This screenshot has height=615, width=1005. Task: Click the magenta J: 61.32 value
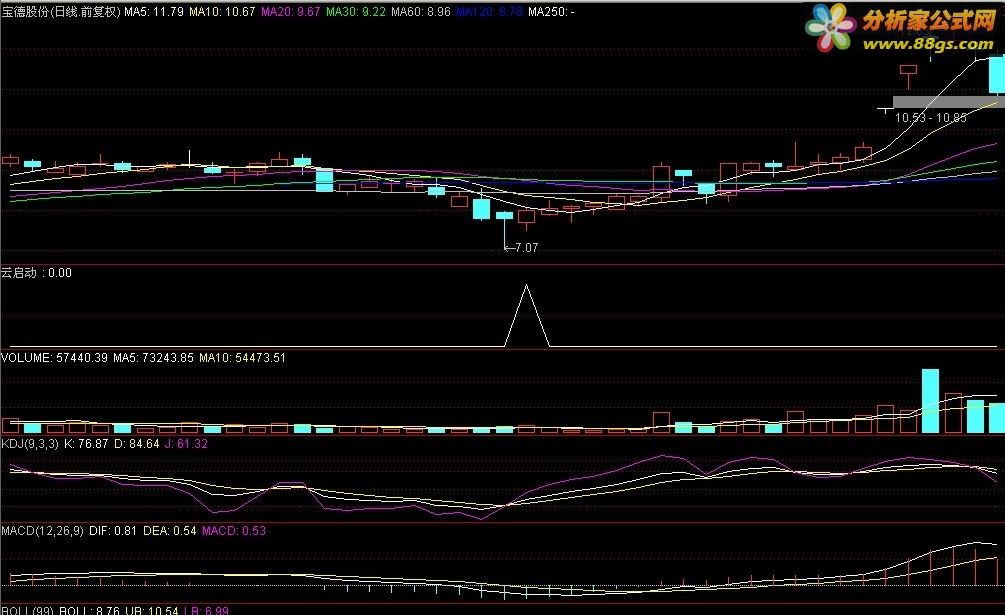click(186, 444)
